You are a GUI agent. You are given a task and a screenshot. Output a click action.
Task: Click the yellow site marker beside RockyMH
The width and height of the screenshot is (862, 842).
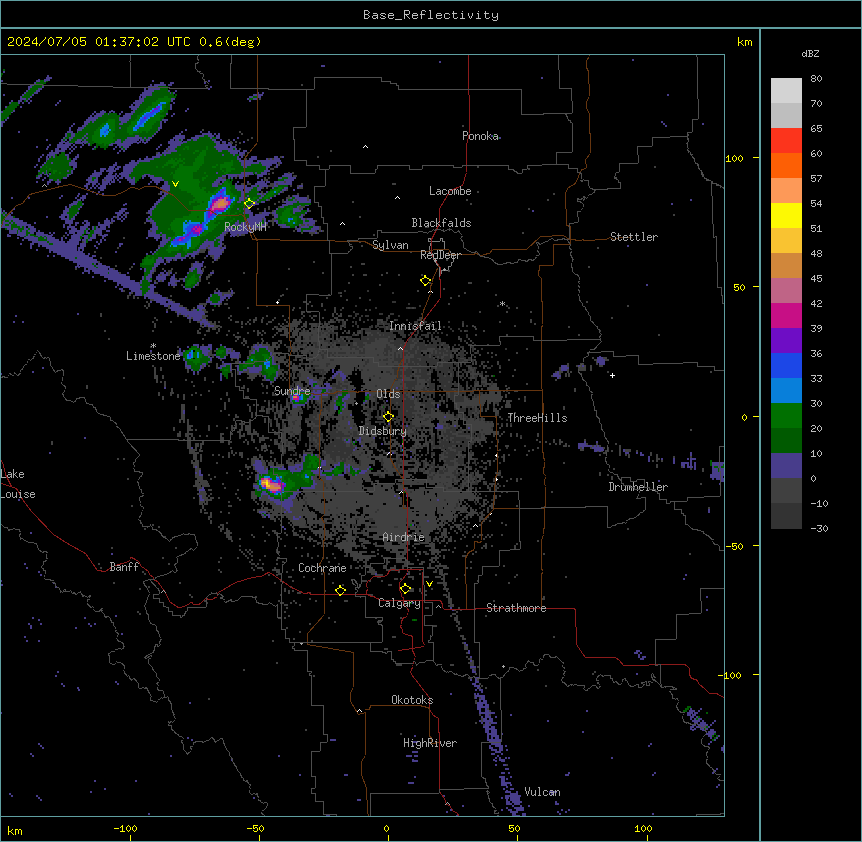(x=249, y=204)
